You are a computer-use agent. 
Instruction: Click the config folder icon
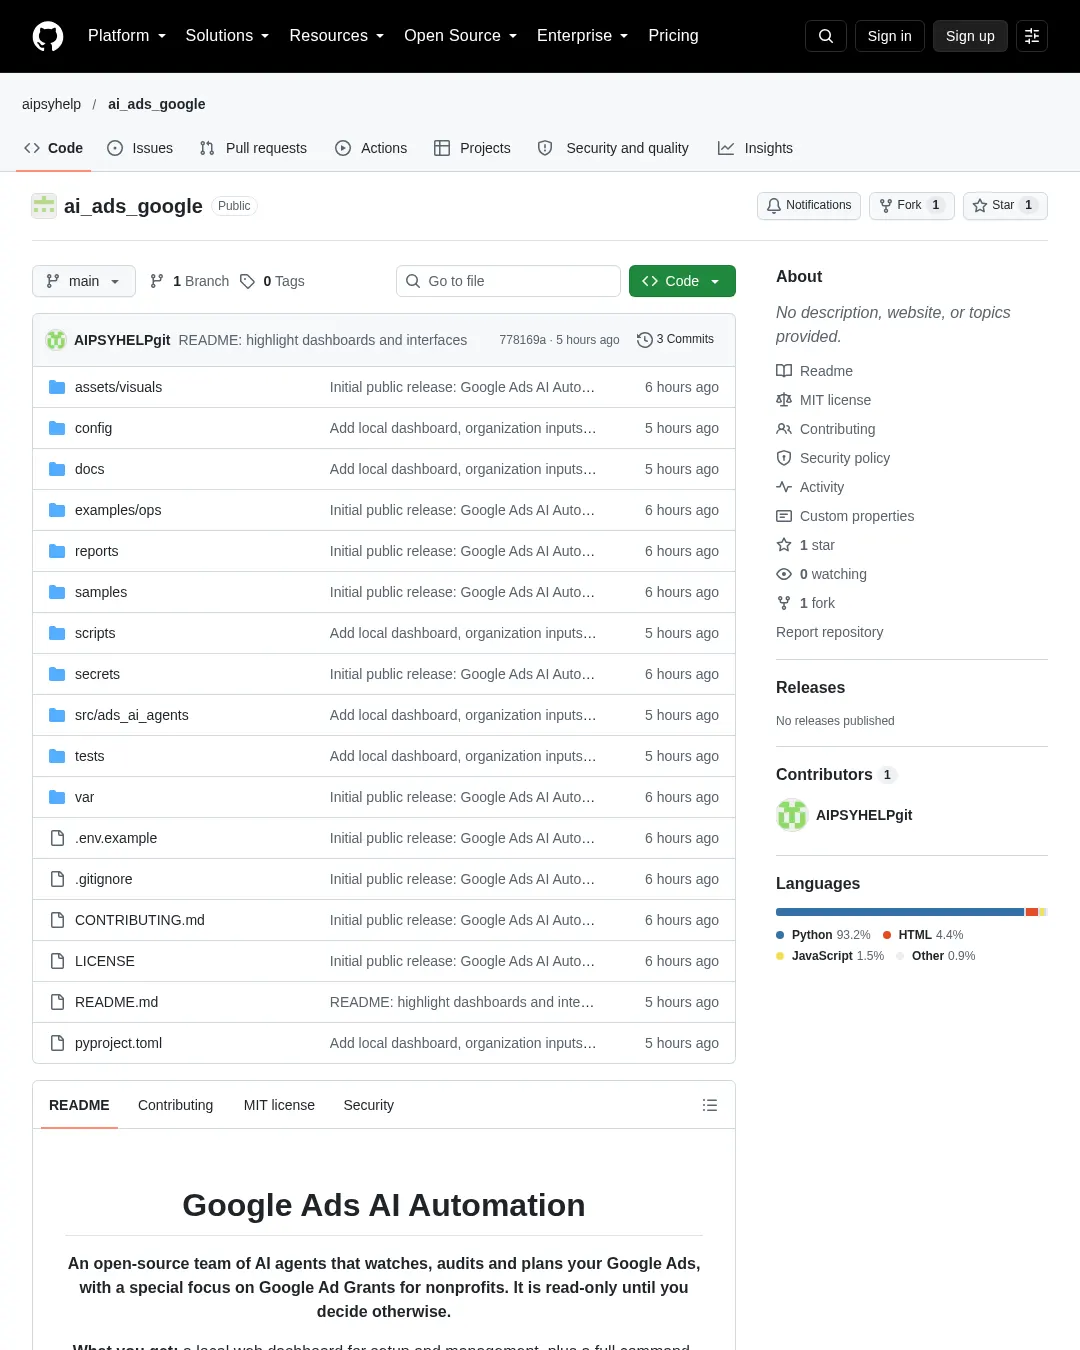(57, 428)
